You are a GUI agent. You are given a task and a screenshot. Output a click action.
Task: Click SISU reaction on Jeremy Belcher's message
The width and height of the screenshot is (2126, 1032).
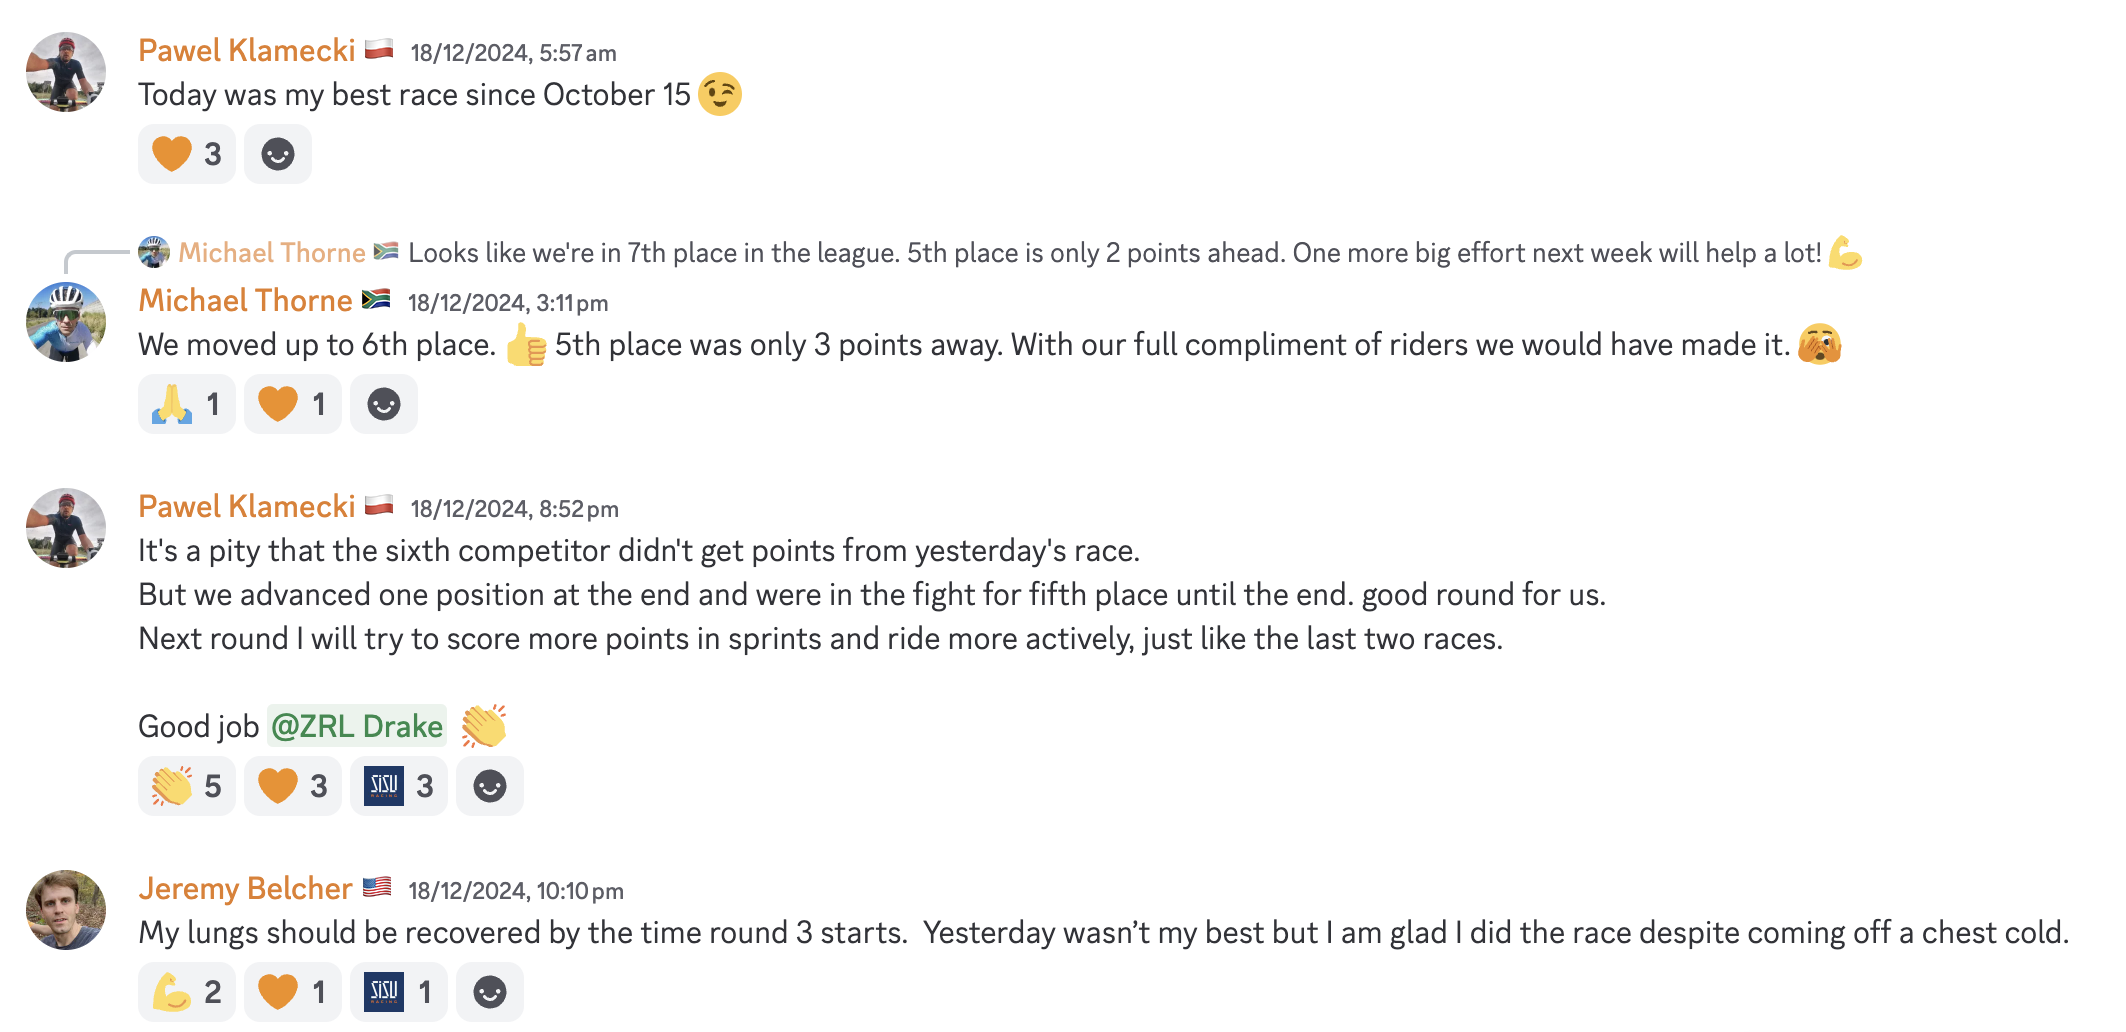399,992
